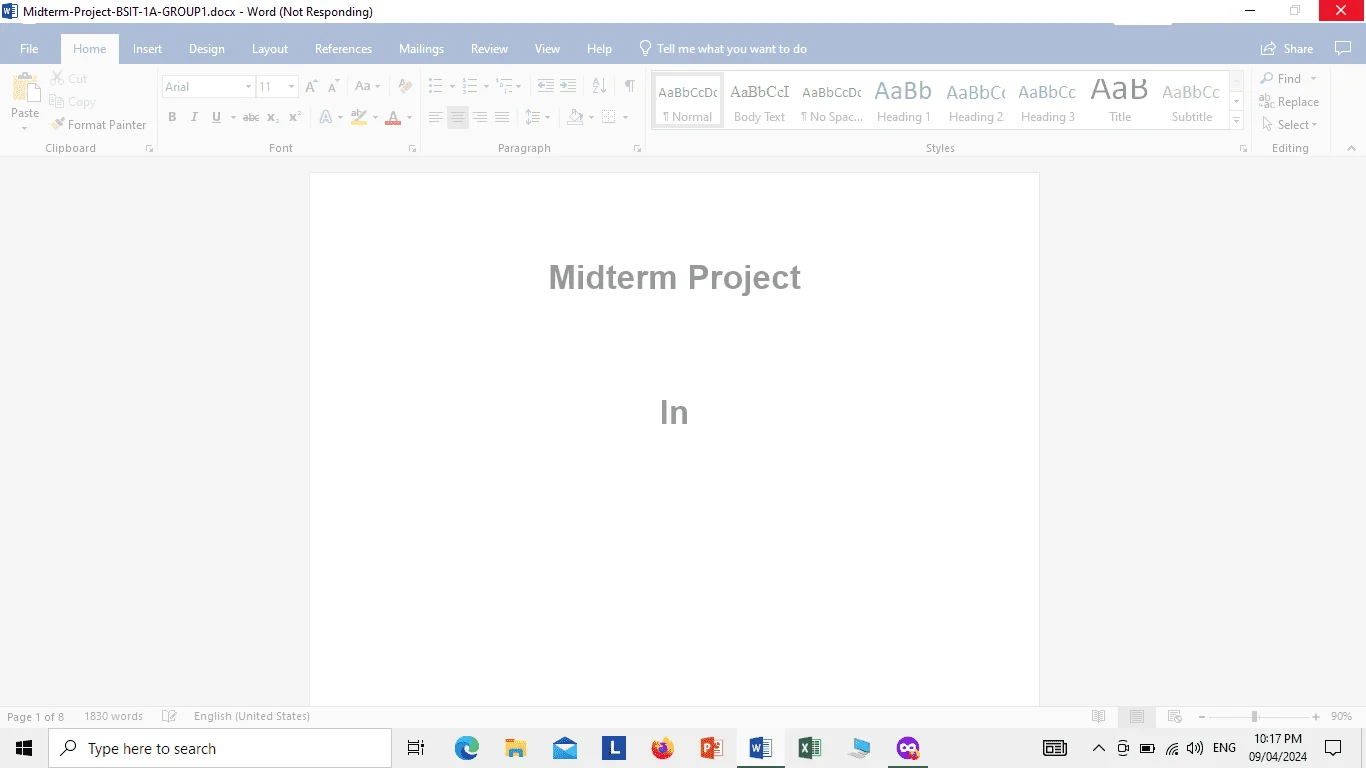This screenshot has width=1366, height=768.
Task: Toggle show paragraph marks
Action: point(629,87)
